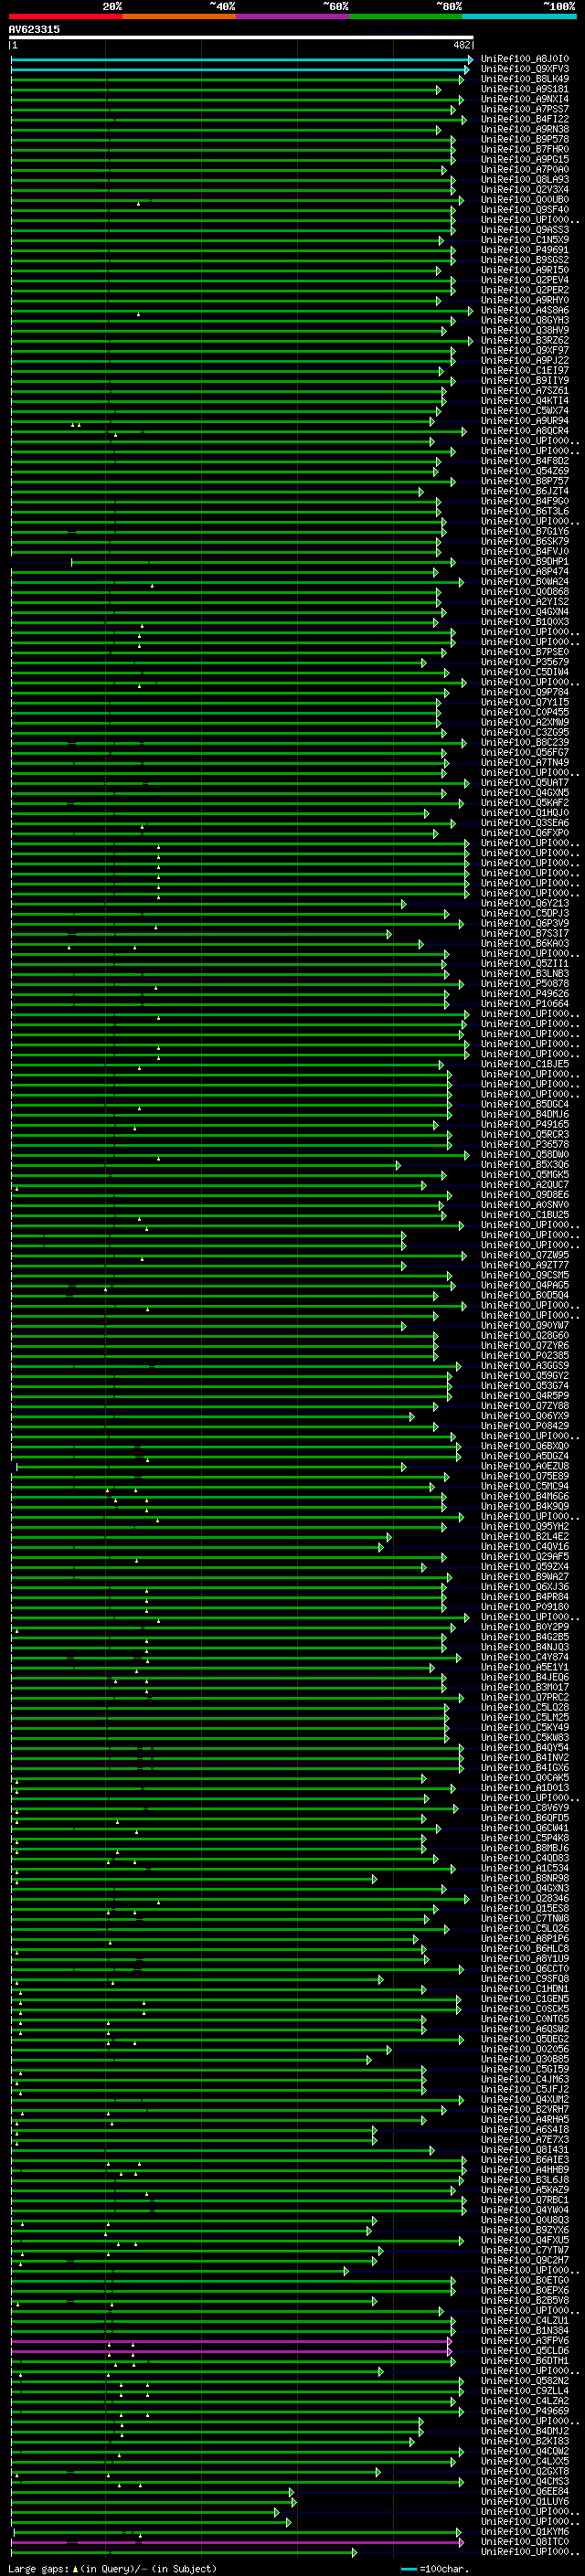Screen dimensions: 585x2576
Task: Select the label UniRef100_Q54Z69
Action: click(525, 471)
